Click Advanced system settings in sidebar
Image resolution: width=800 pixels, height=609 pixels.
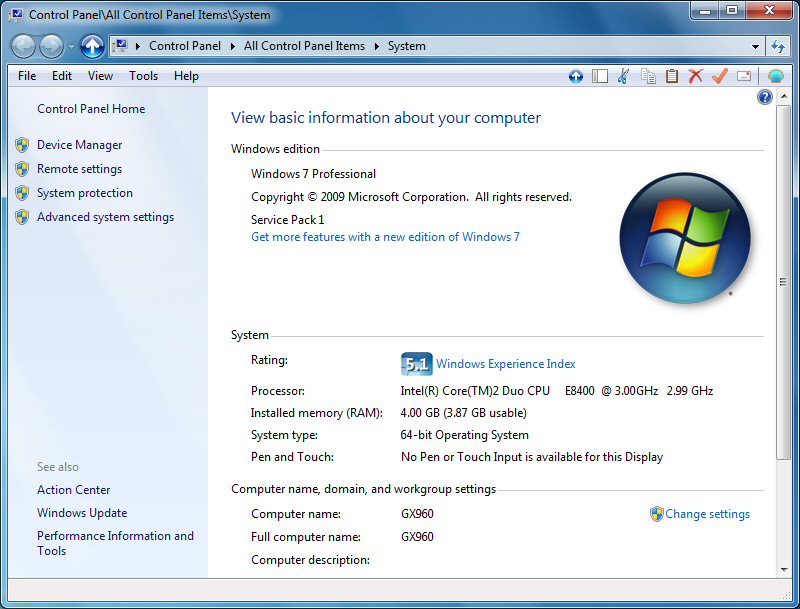(105, 217)
